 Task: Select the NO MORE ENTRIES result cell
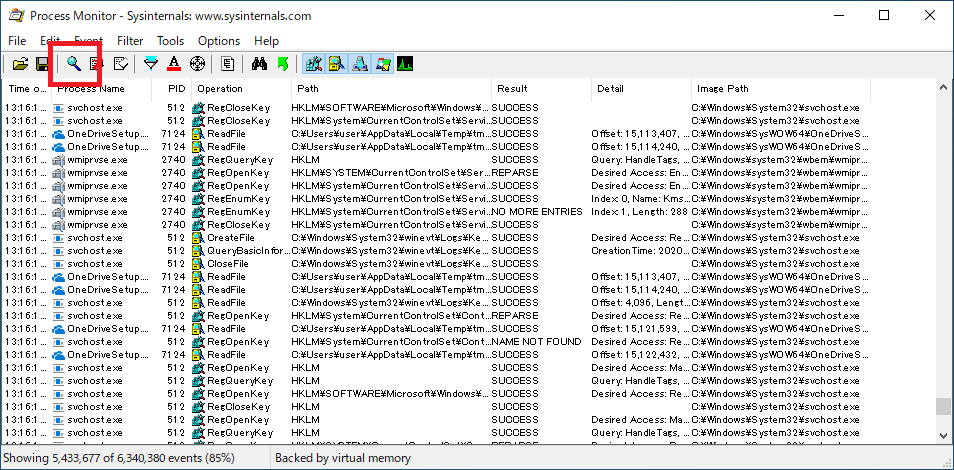pos(537,212)
